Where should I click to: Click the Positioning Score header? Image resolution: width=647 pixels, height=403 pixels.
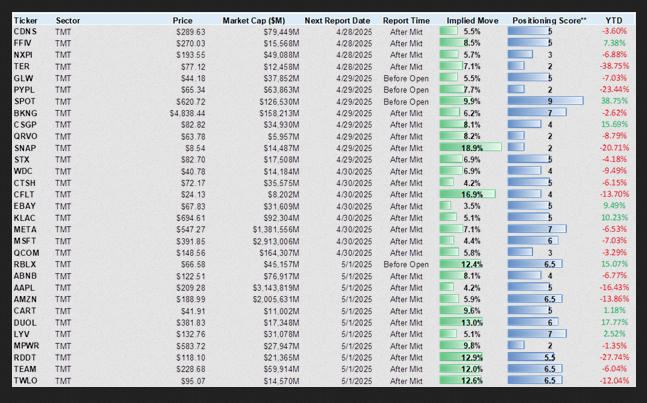coord(549,21)
